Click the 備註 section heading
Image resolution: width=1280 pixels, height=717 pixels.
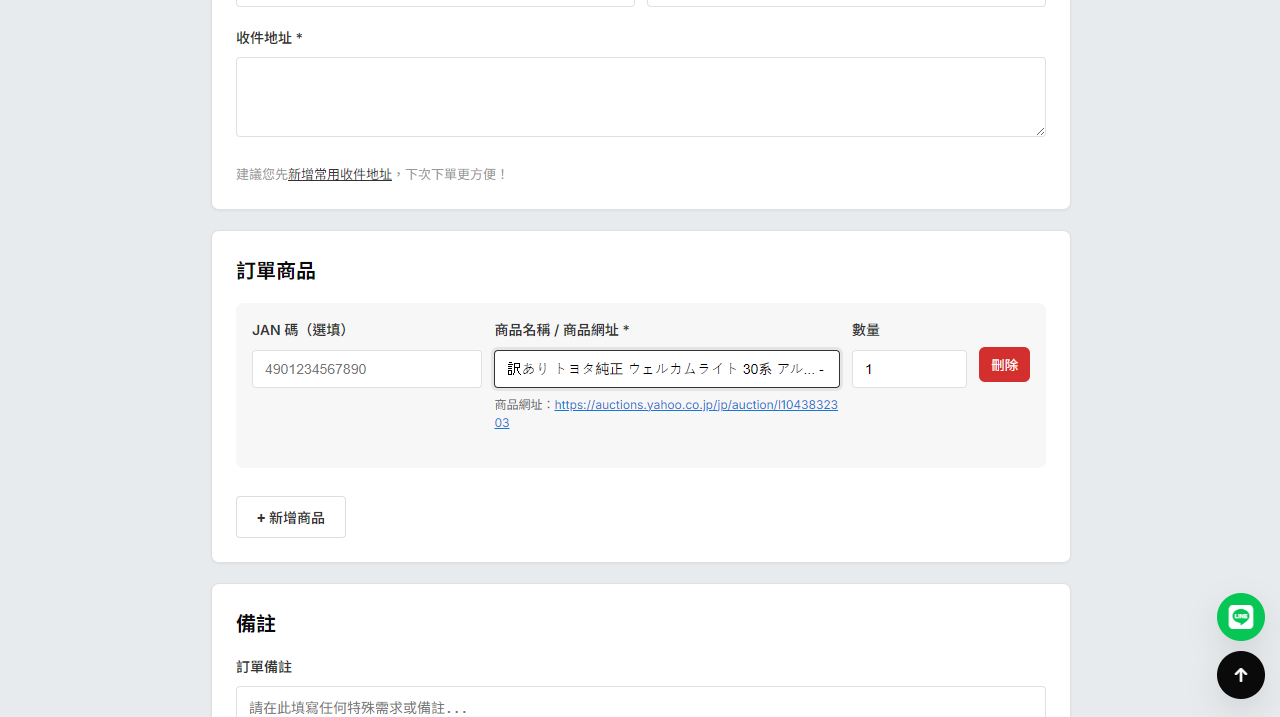pyautogui.click(x=256, y=624)
